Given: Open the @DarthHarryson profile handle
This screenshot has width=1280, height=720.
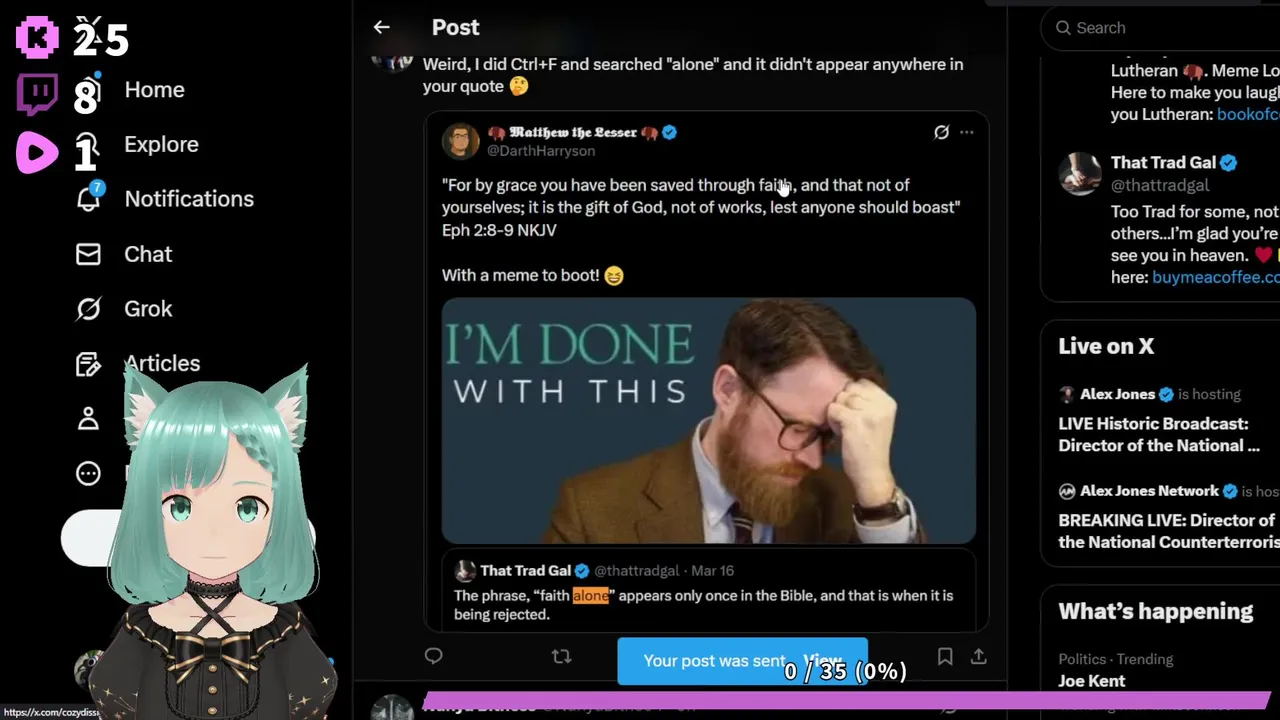Looking at the screenshot, I should coord(541,151).
